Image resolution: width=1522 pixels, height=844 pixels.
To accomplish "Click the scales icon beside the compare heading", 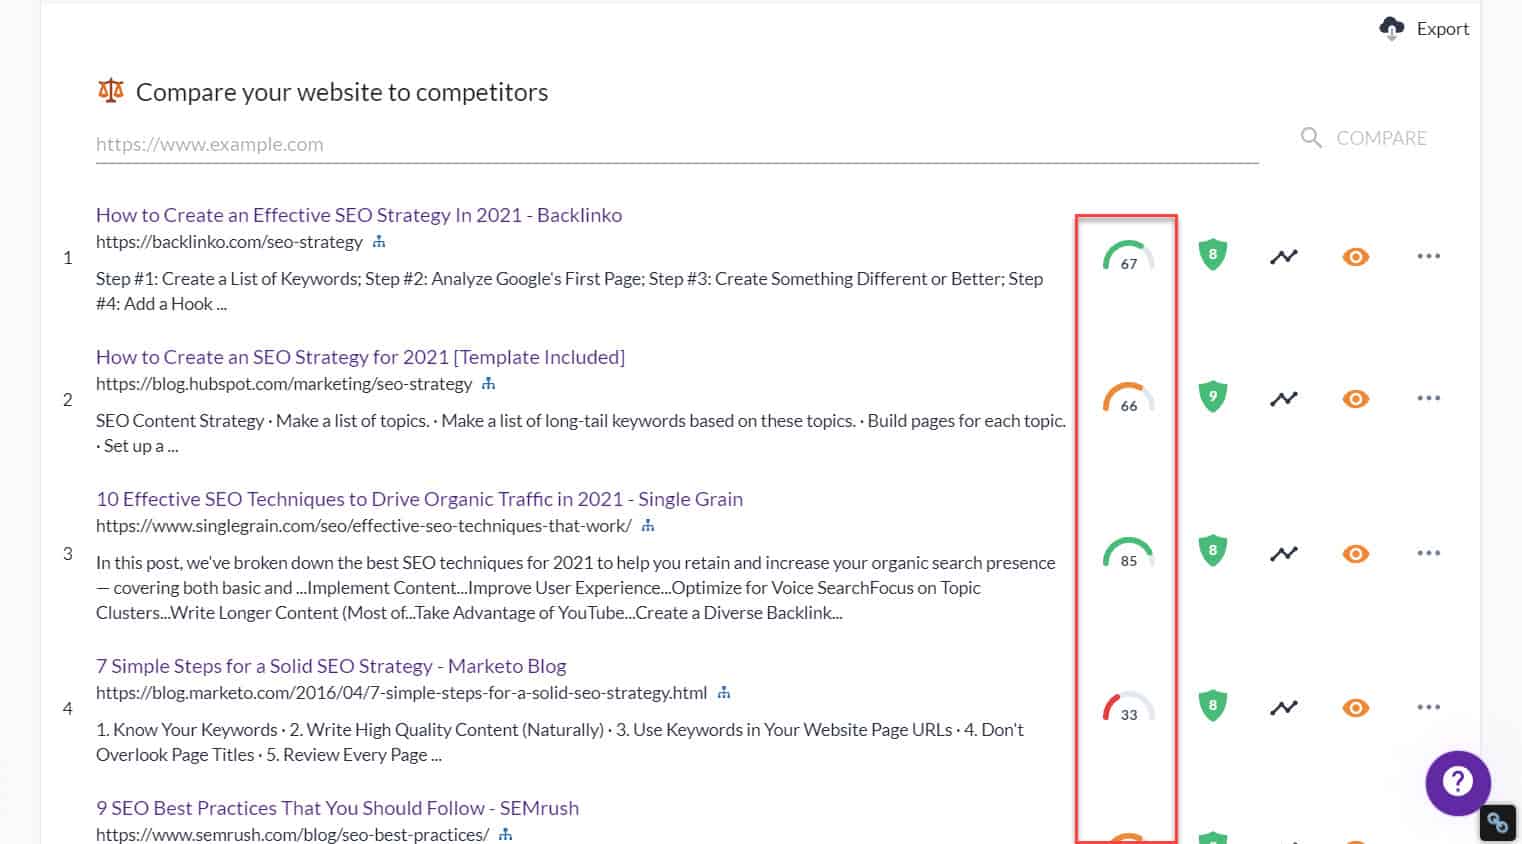I will (x=111, y=90).
